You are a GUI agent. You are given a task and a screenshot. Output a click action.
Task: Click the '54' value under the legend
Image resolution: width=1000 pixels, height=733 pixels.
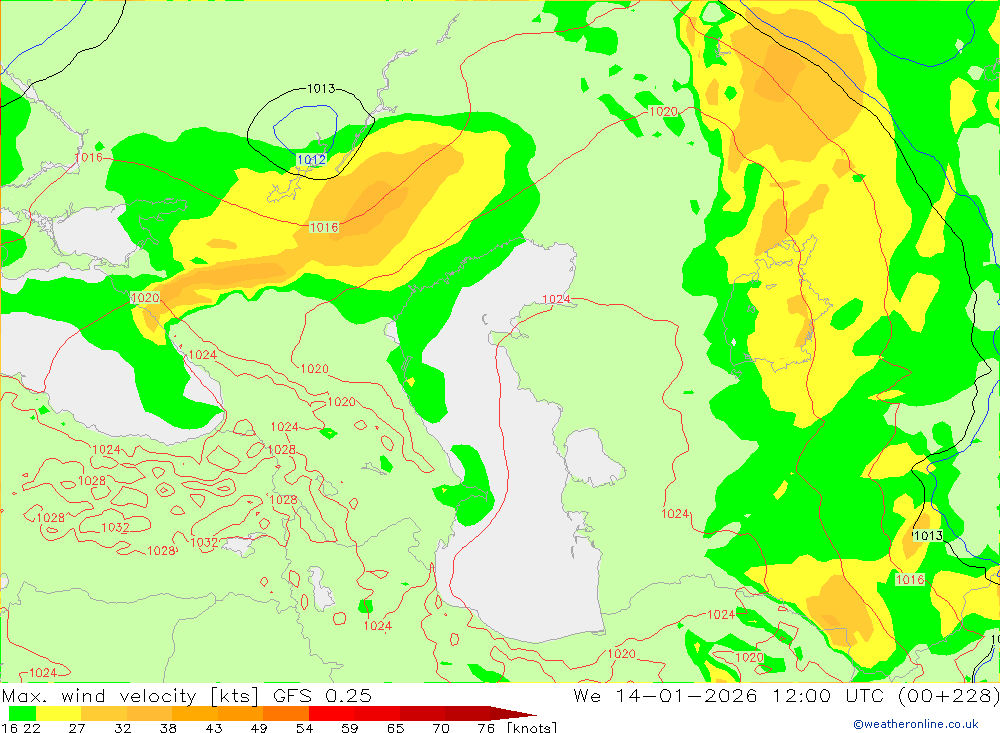pos(304,728)
